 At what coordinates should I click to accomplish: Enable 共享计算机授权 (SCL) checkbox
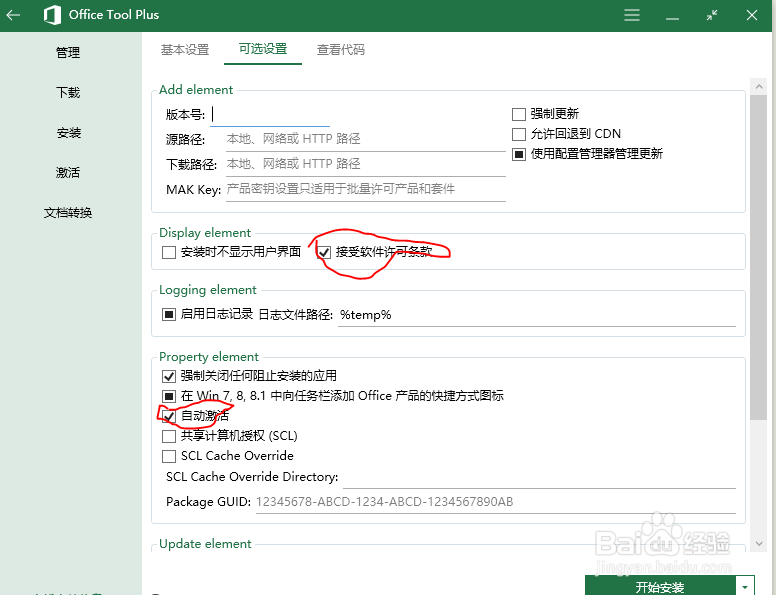coord(169,436)
